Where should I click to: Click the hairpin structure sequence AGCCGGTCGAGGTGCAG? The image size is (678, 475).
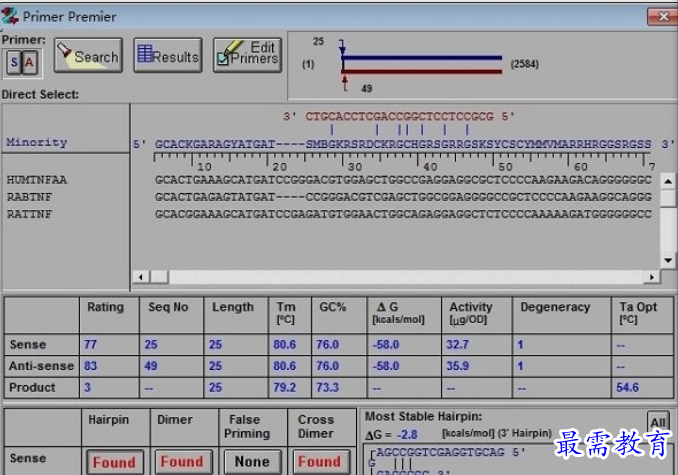(x=440, y=453)
